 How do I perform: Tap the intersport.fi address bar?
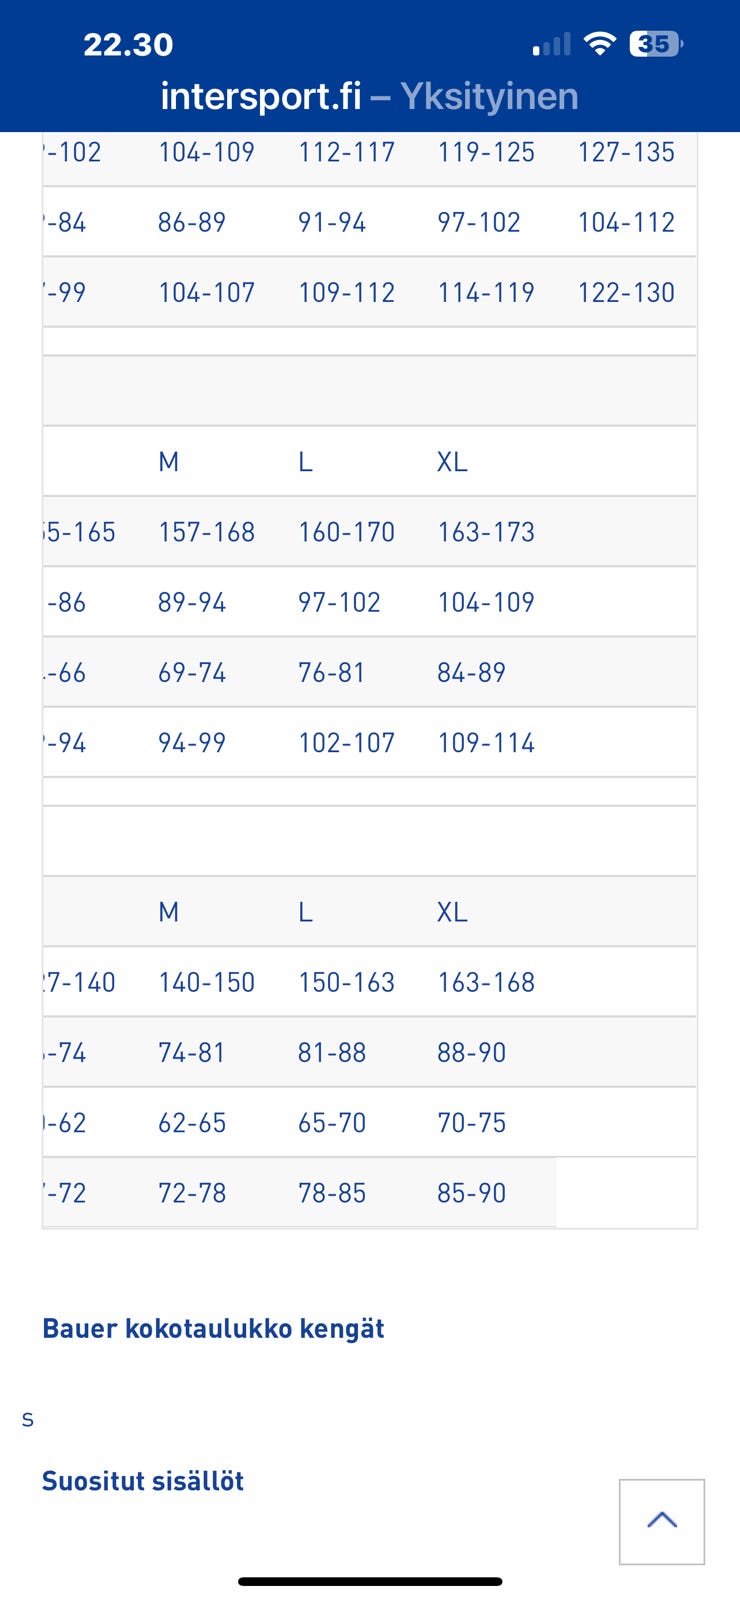click(x=261, y=96)
